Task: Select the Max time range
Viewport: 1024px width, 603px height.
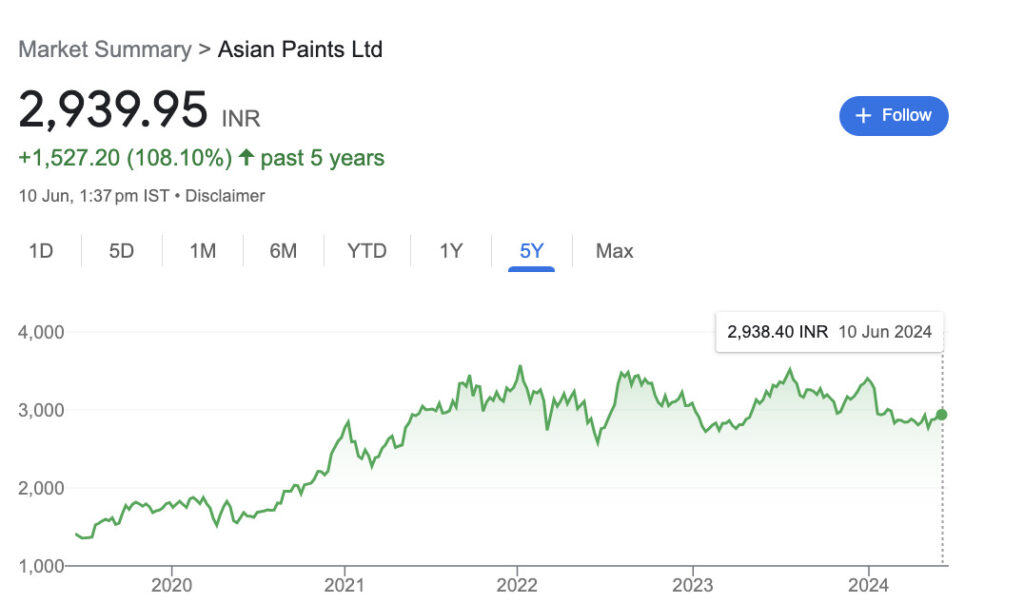Action: click(x=613, y=251)
